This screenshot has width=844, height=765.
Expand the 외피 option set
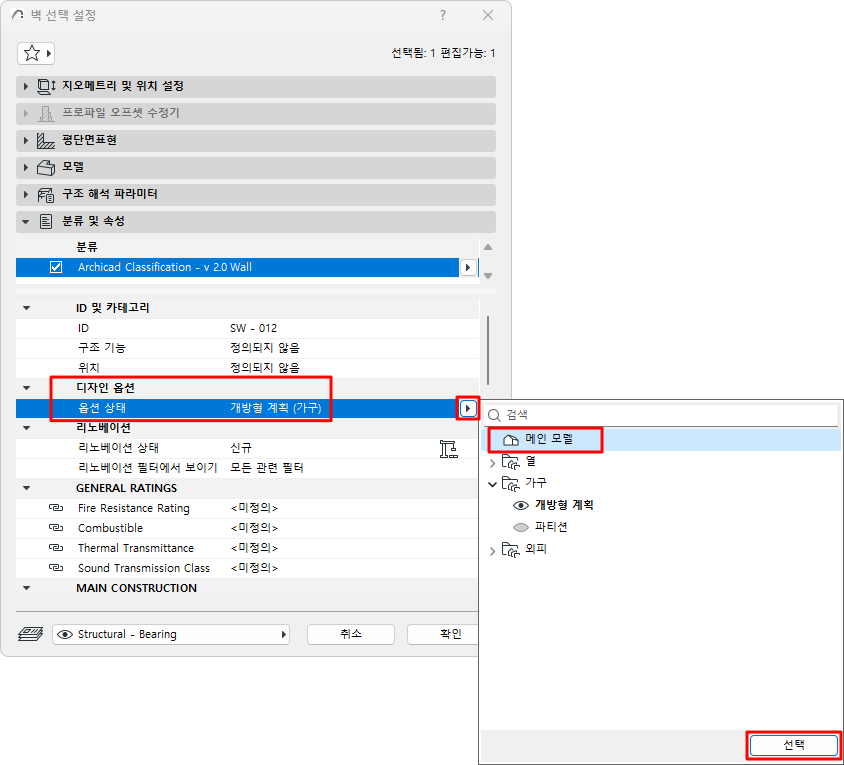tap(492, 551)
